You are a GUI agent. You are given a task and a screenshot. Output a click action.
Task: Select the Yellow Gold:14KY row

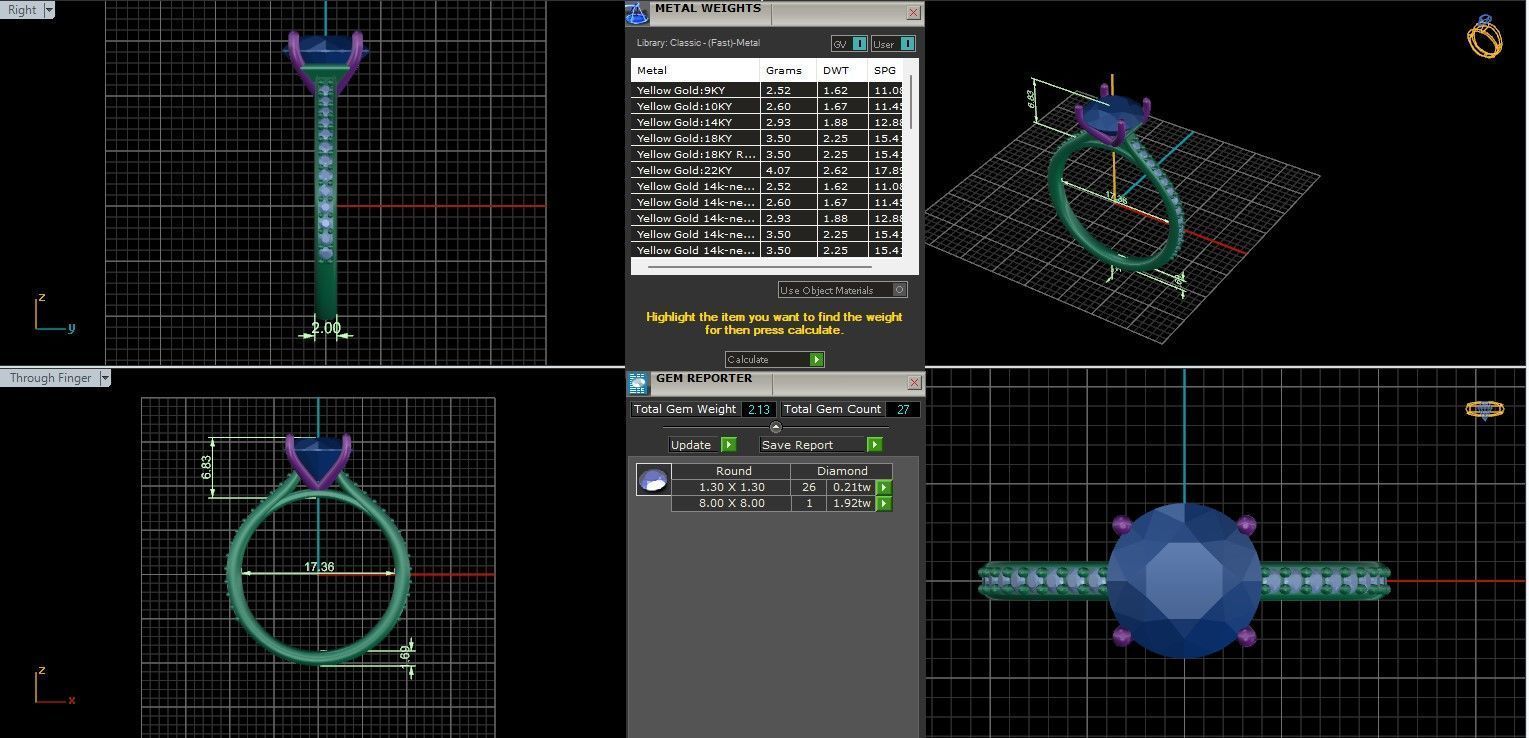tap(767, 123)
